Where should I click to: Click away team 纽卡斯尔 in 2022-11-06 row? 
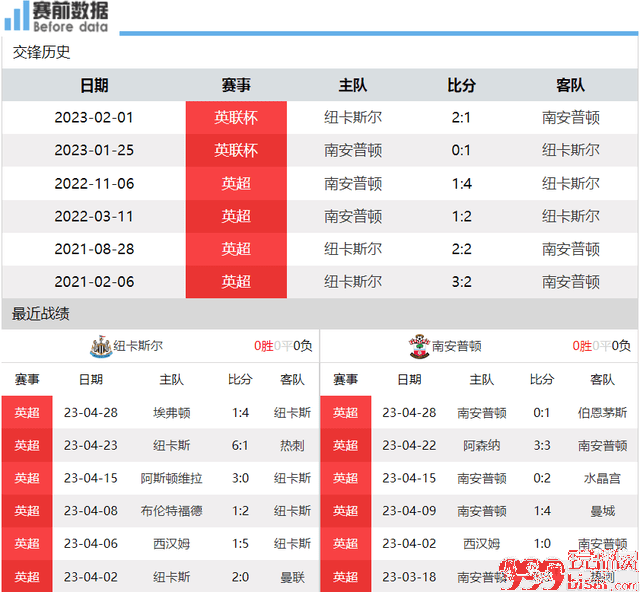(571, 183)
